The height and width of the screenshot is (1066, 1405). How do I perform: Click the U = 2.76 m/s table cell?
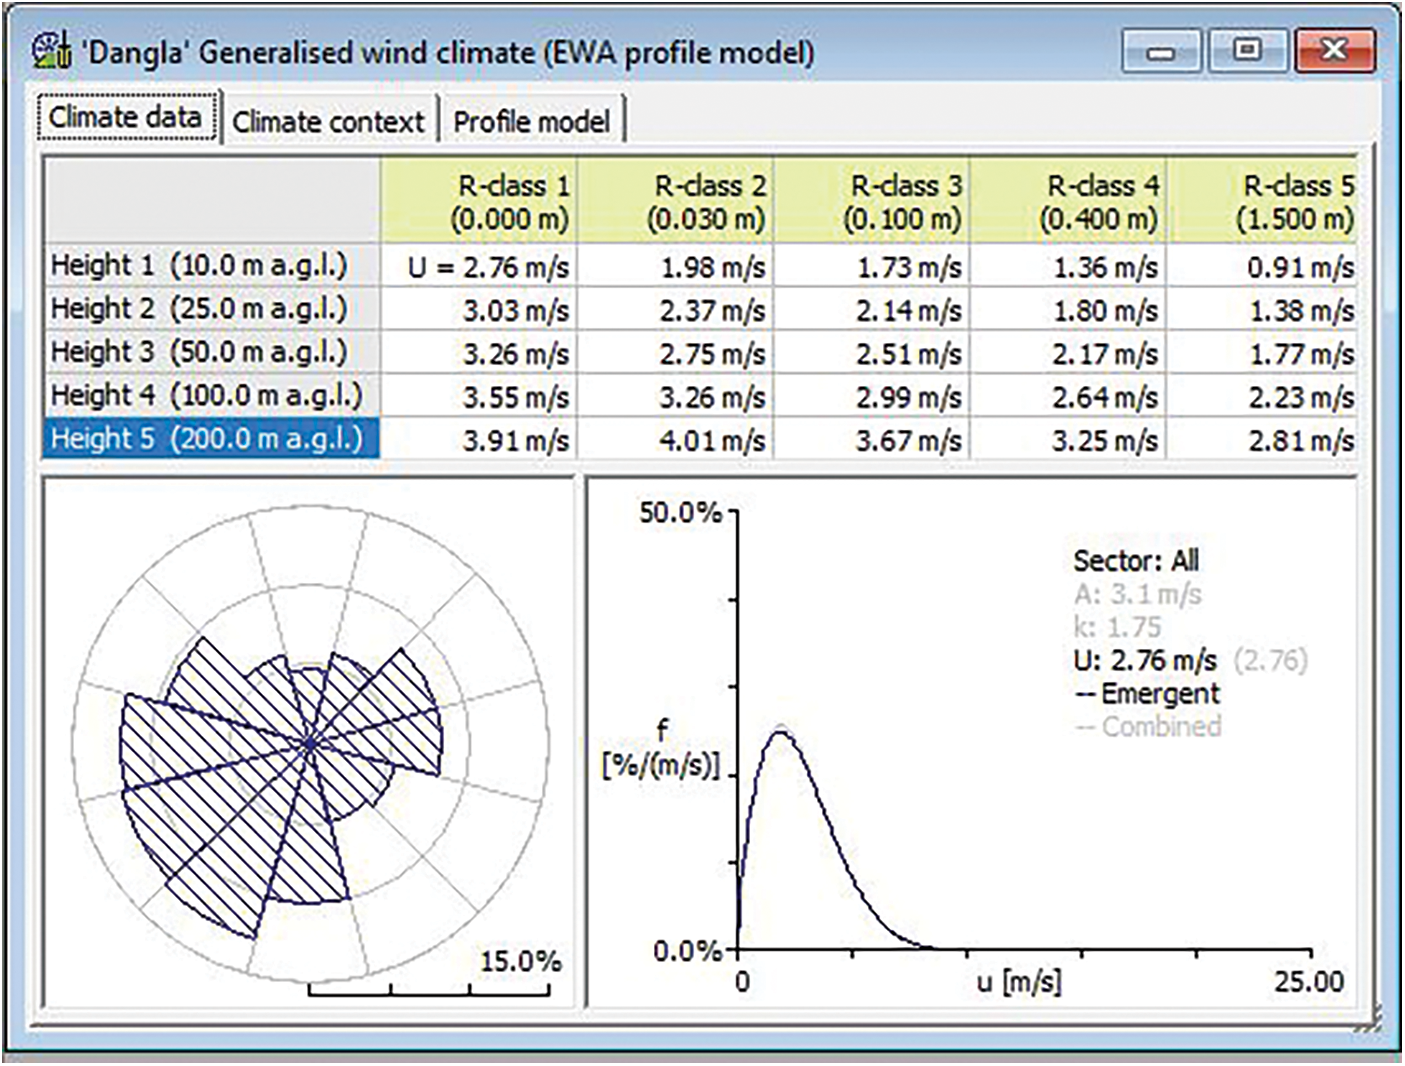tap(479, 267)
